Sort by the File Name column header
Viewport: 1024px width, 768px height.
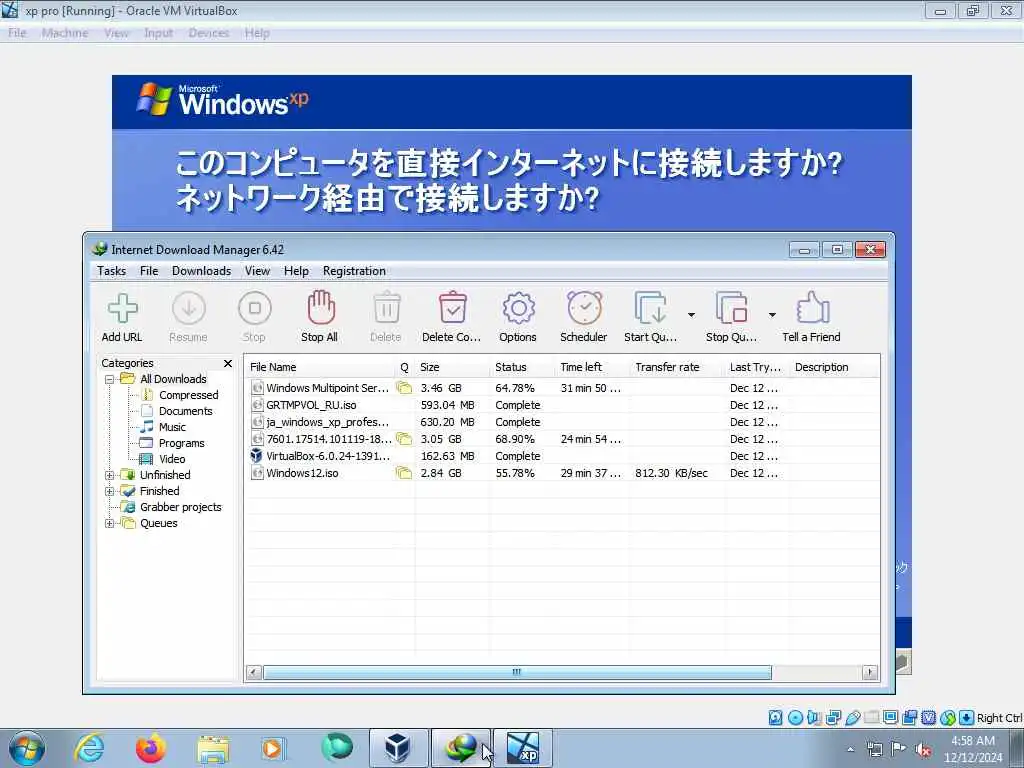click(x=319, y=367)
